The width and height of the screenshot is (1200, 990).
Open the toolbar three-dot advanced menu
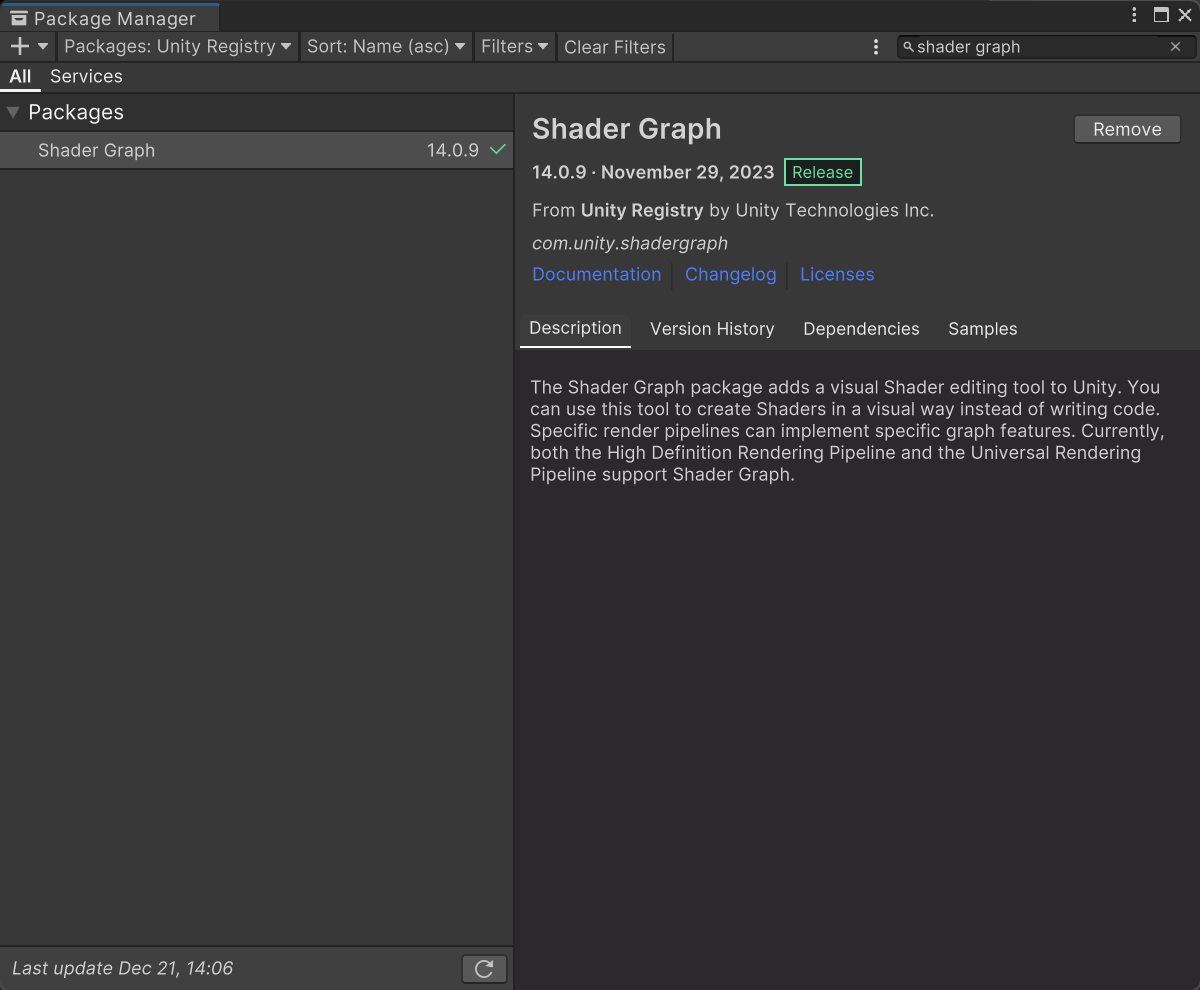coord(876,47)
